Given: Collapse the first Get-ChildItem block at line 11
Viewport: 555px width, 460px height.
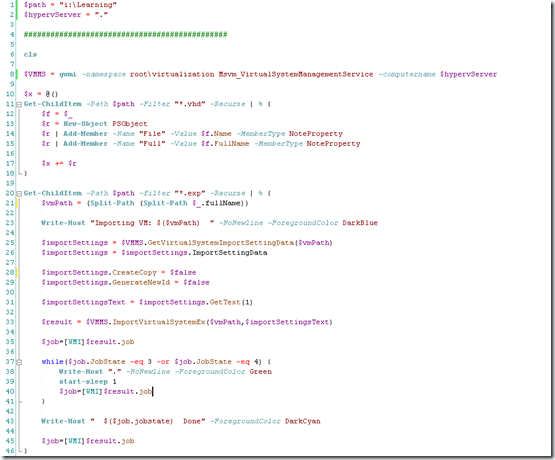Looking at the screenshot, I should pos(19,104).
